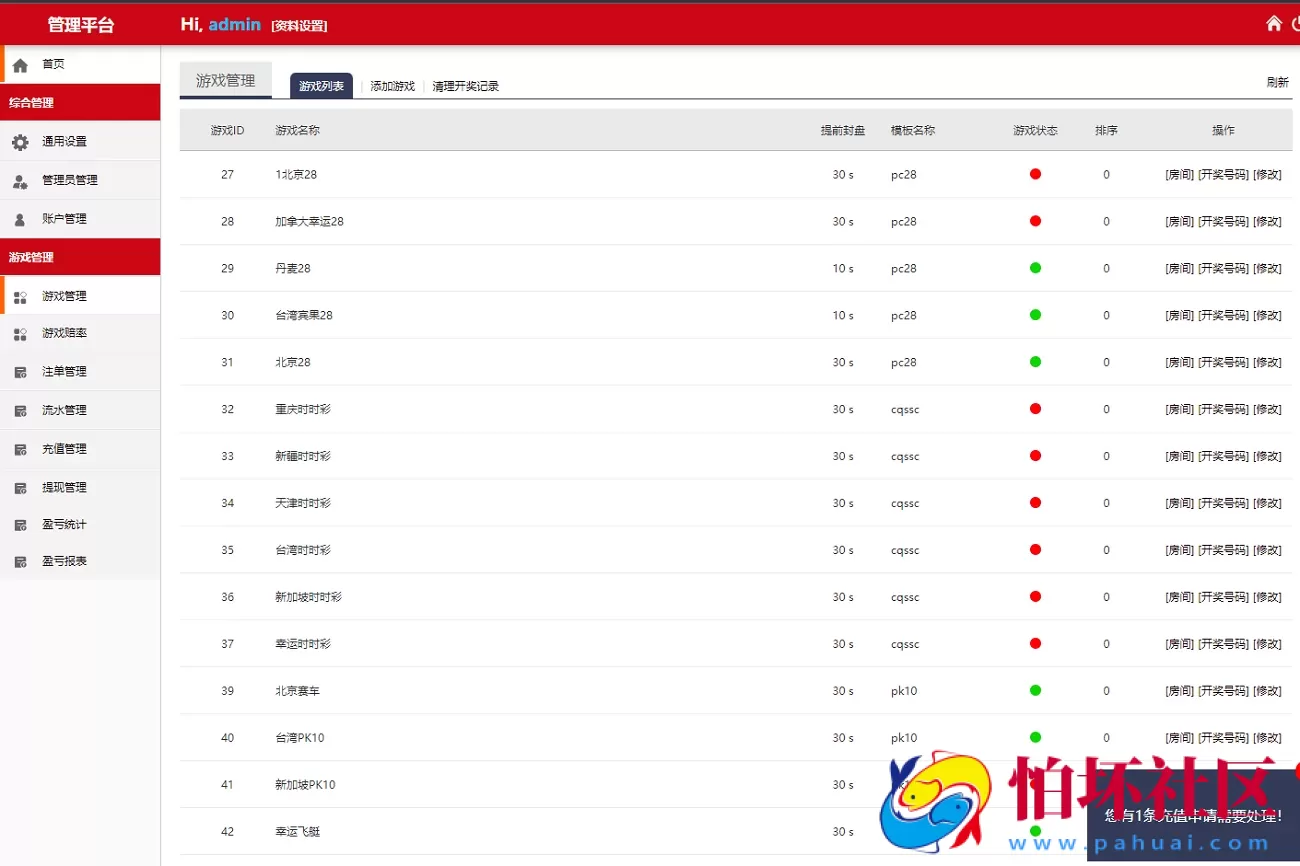Switch to the 添加游戏 tab
Image resolution: width=1300 pixels, height=866 pixels.
[x=392, y=87]
